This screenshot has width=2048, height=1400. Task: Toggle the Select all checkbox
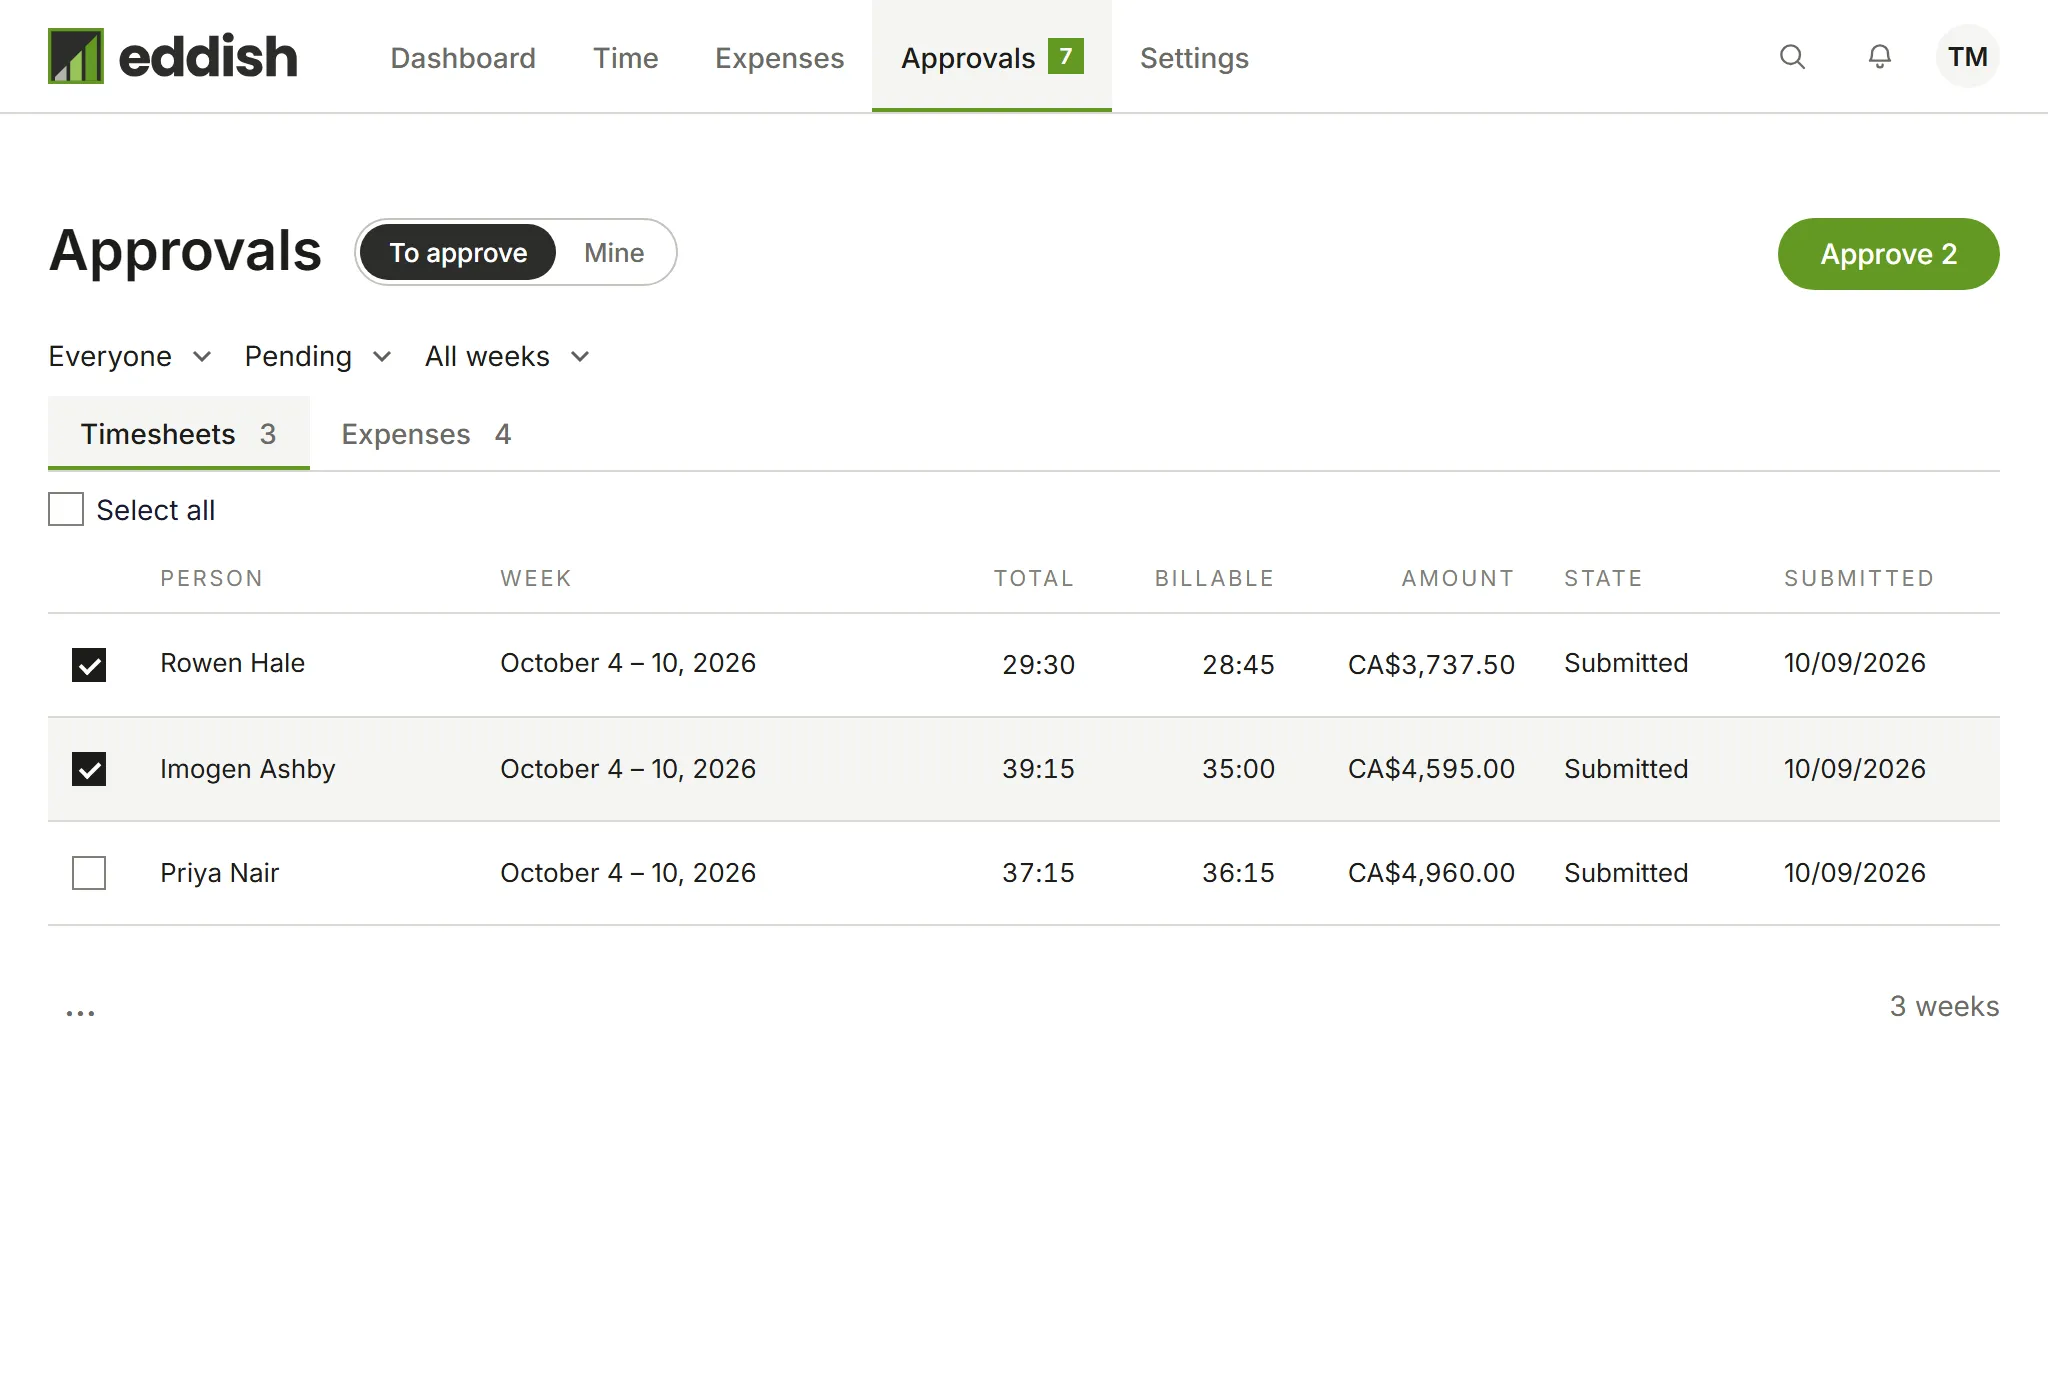click(66, 509)
